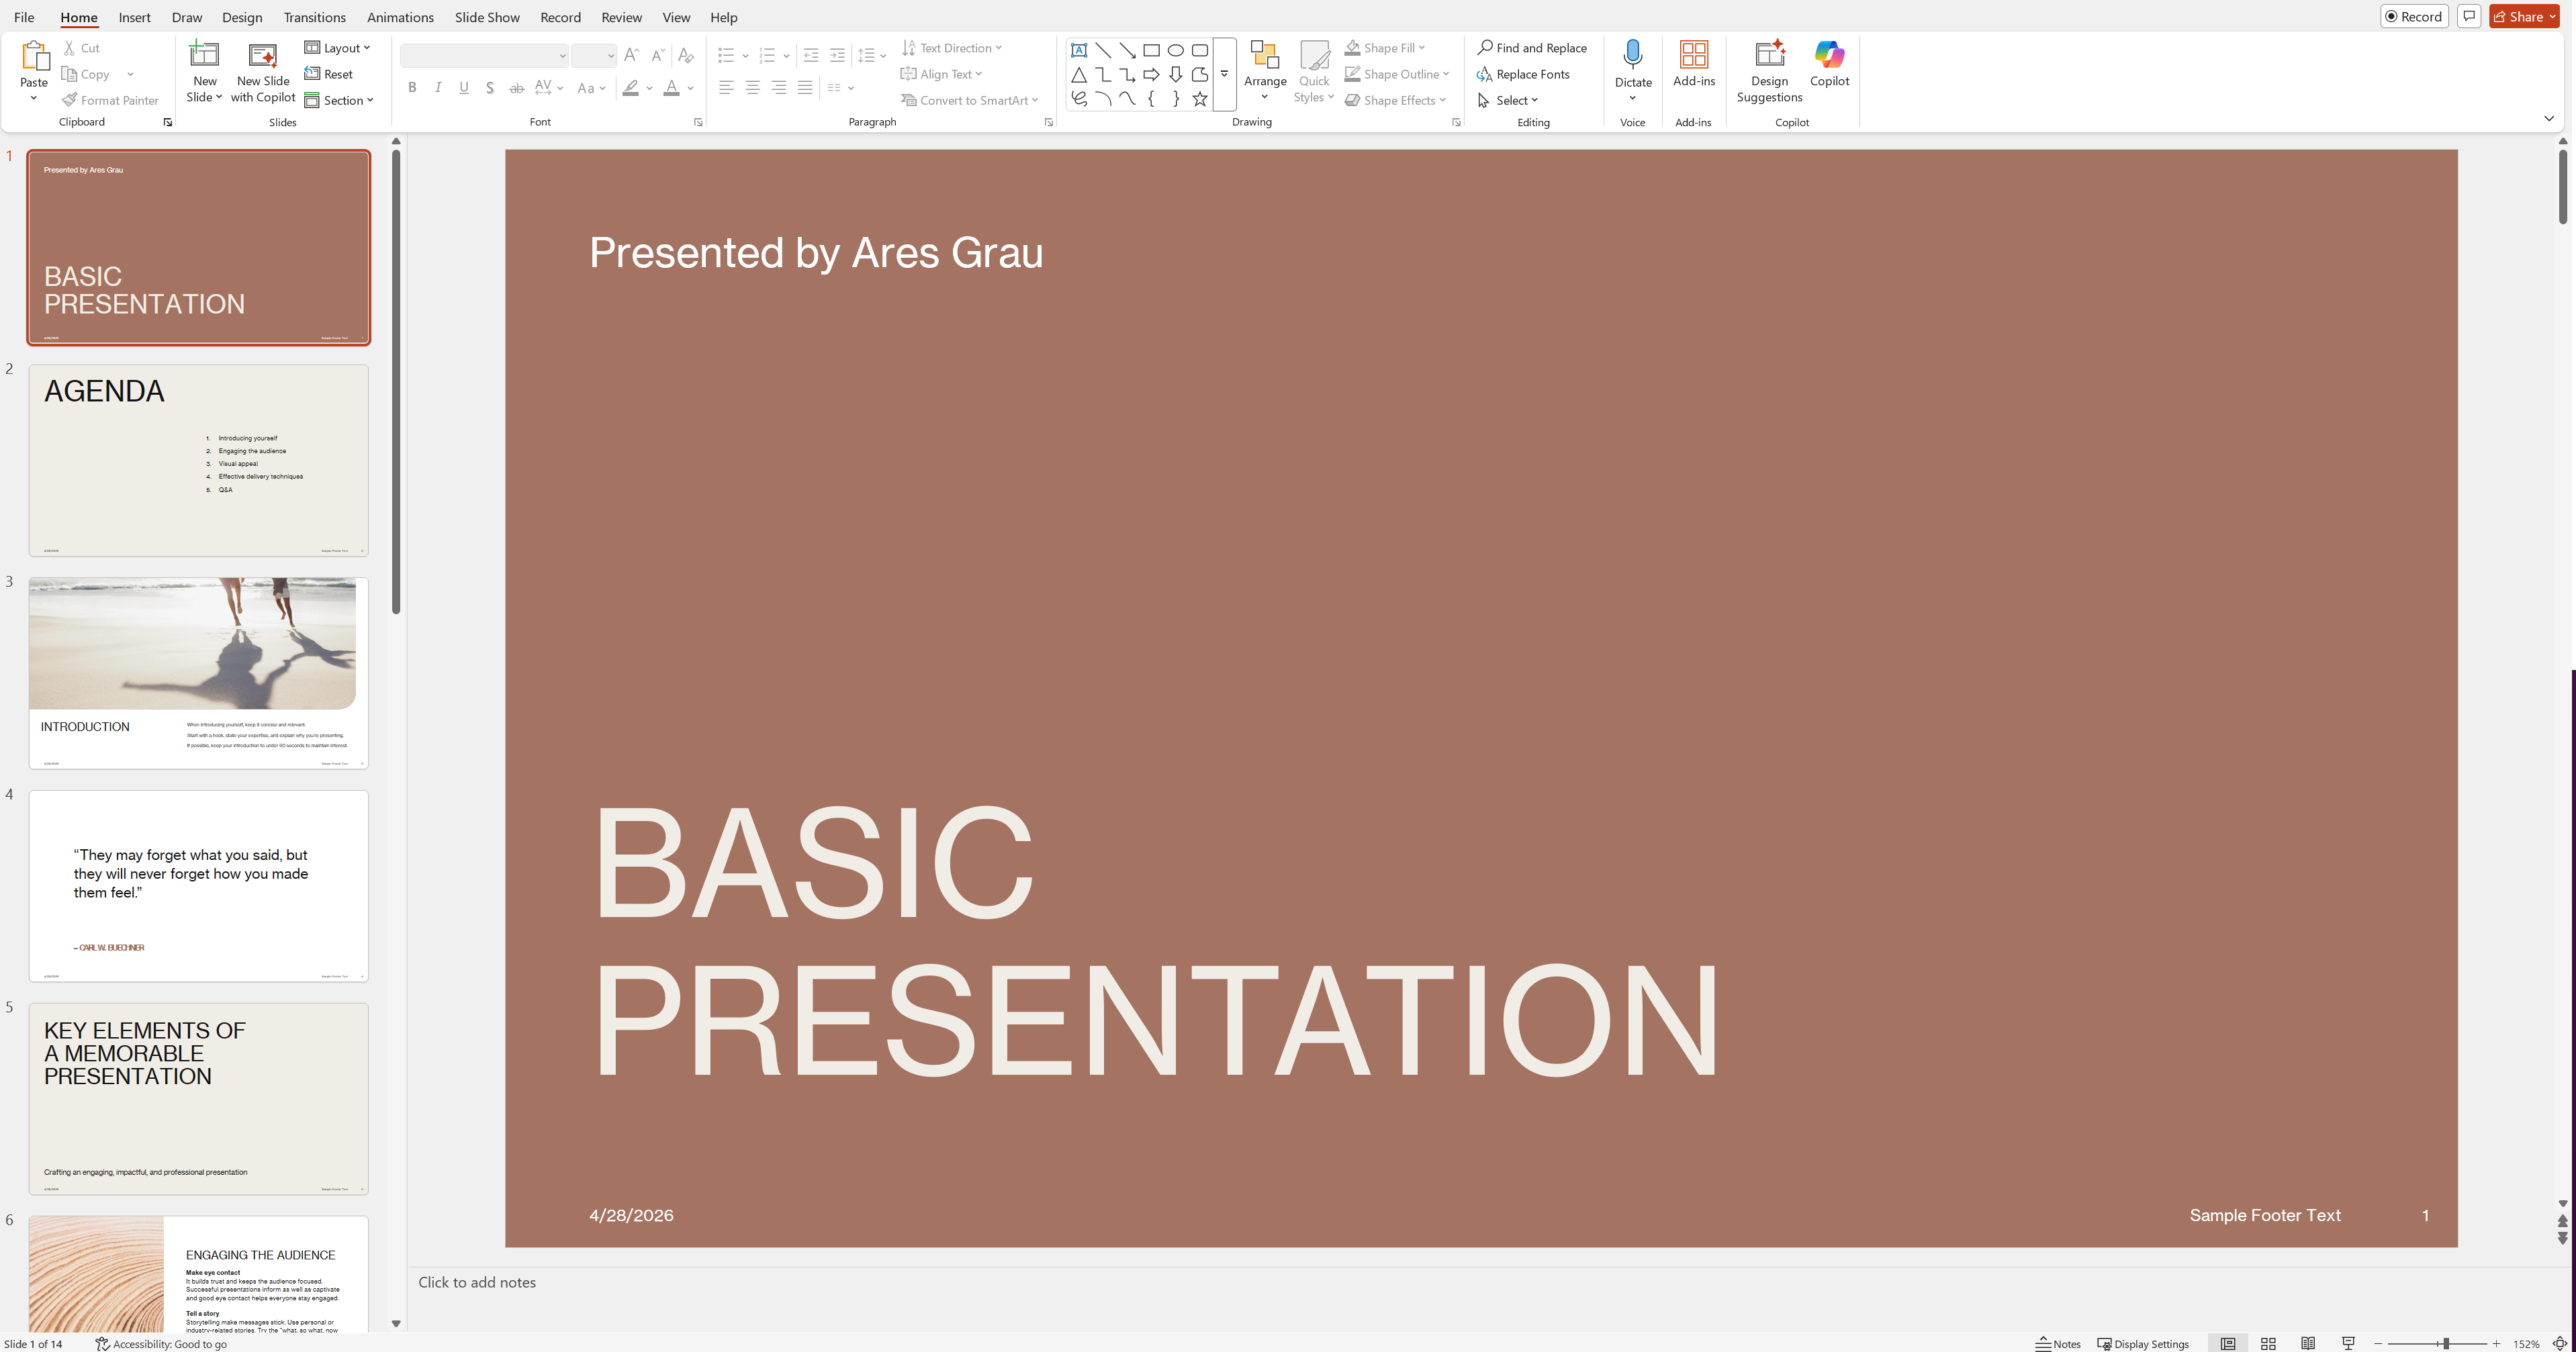The height and width of the screenshot is (1352, 2576).
Task: Start the Slide Show from status bar
Action: [x=2348, y=1344]
